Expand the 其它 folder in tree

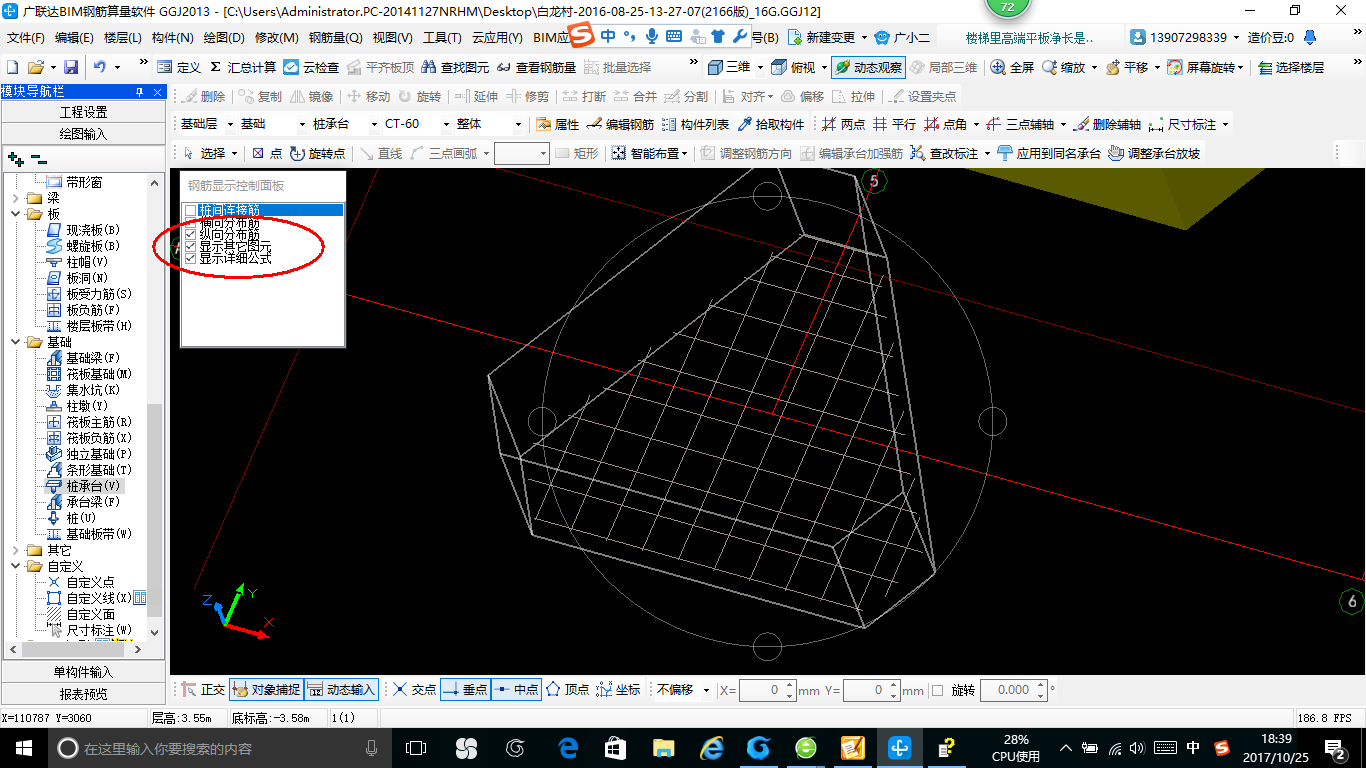(x=17, y=550)
